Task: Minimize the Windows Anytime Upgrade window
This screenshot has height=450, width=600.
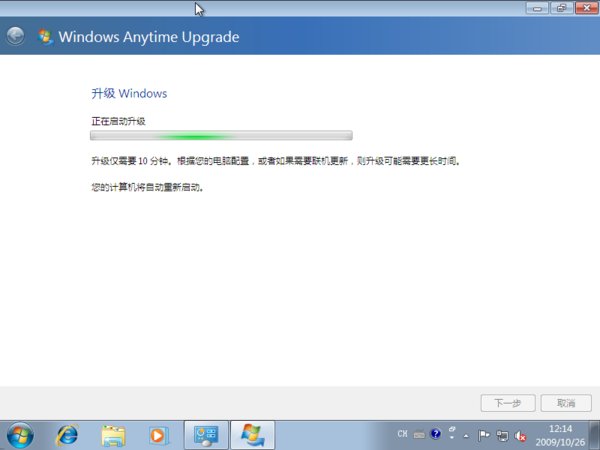Action: coord(537,8)
